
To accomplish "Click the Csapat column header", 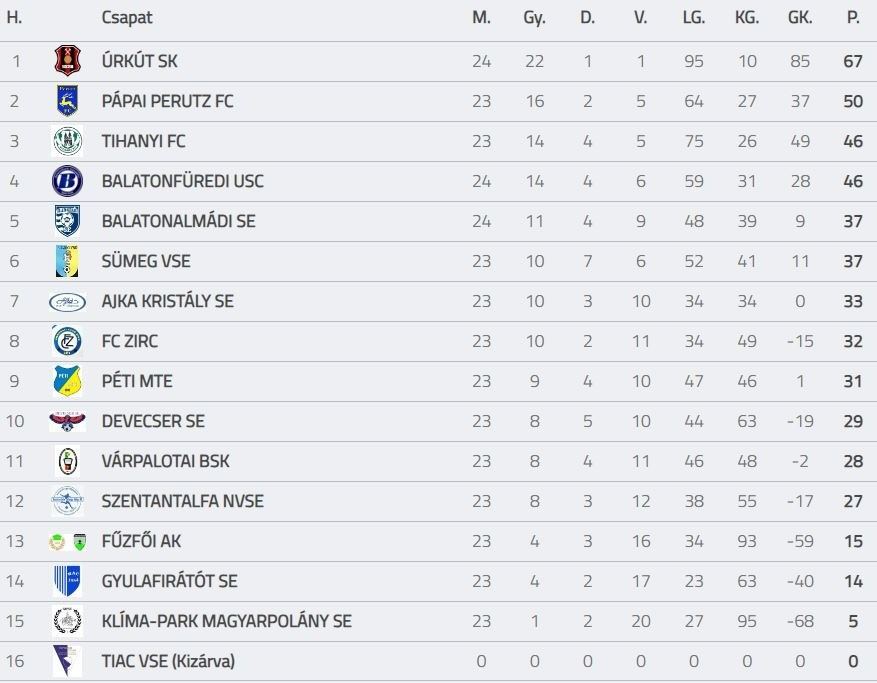I will [127, 18].
